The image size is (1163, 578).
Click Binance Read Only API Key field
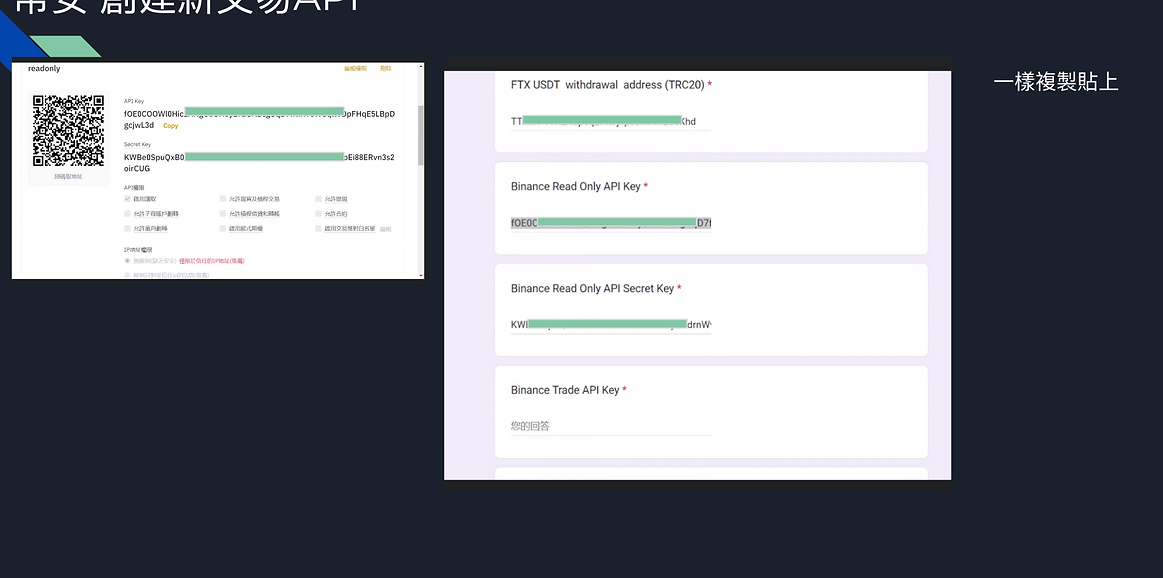coord(610,223)
